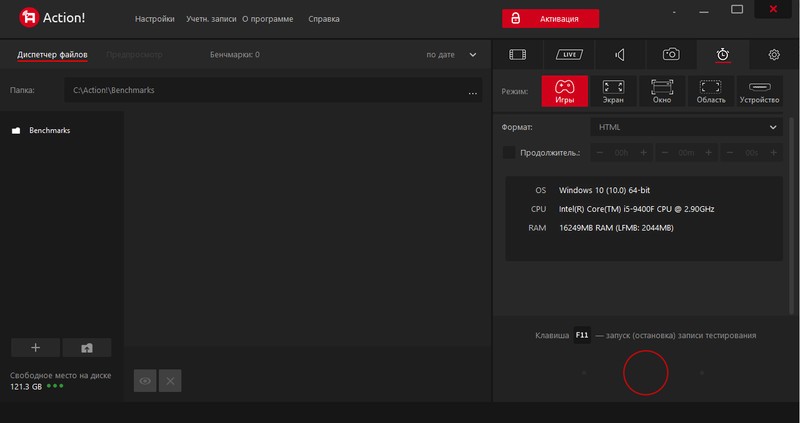Open the screenshots tab (camera icon)

[x=671, y=54]
